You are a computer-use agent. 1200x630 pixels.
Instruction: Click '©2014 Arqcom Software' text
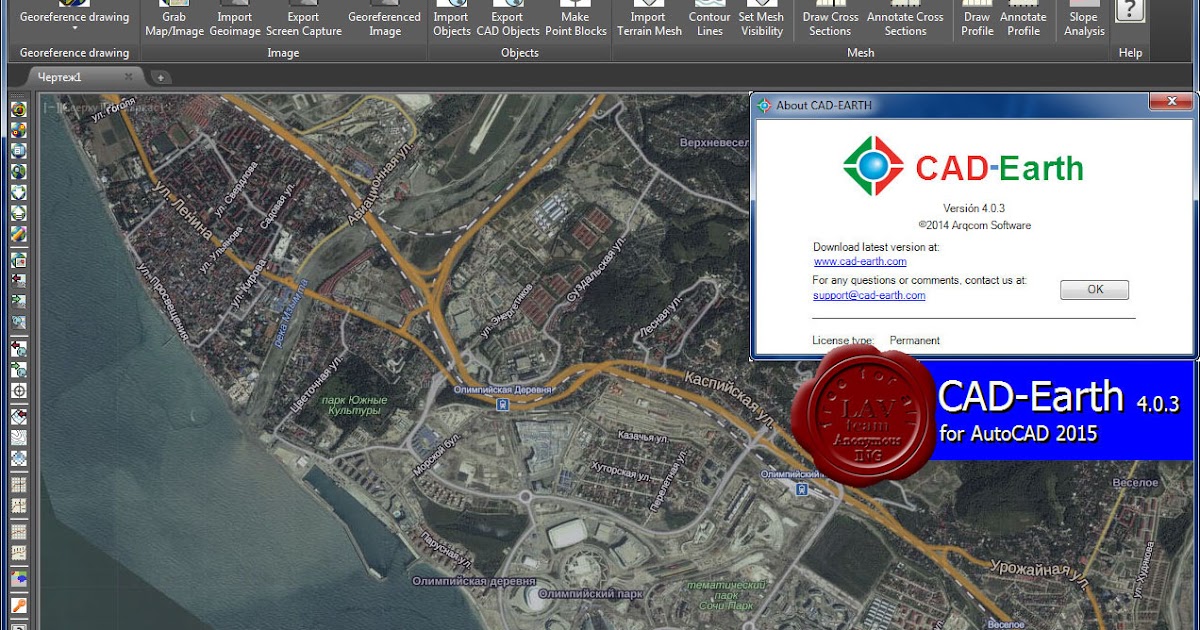click(974, 225)
